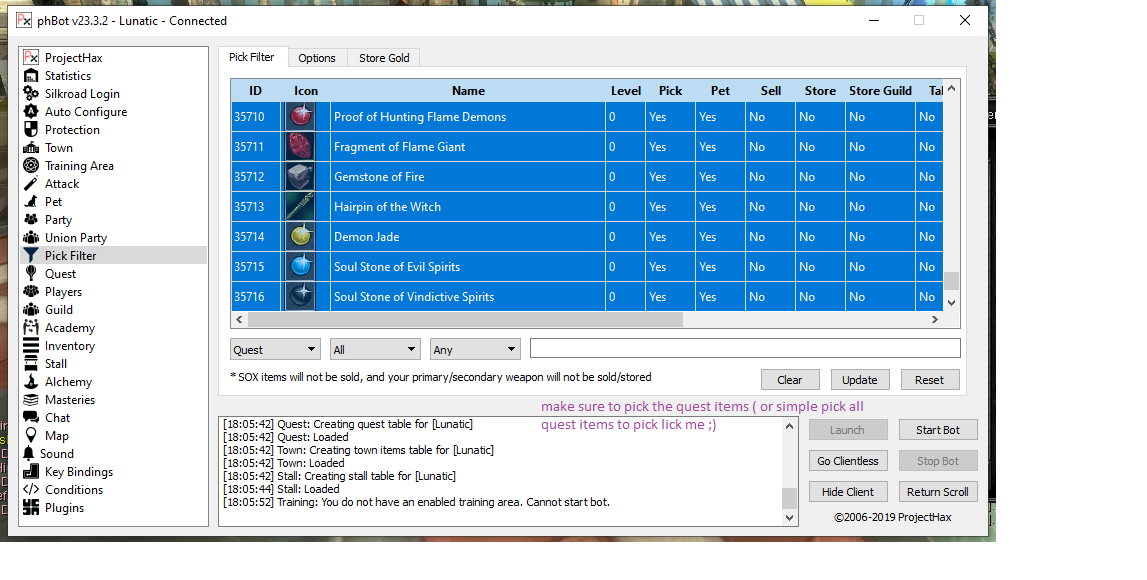The width and height of the screenshot is (1147, 580).
Task: Switch to the Store Gold tab
Action: 384,58
